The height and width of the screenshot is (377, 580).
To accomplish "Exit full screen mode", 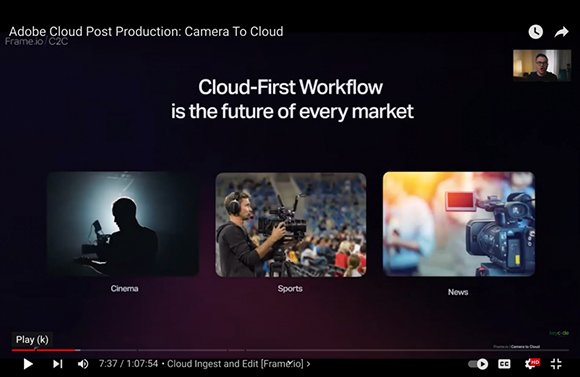I will pyautogui.click(x=556, y=364).
